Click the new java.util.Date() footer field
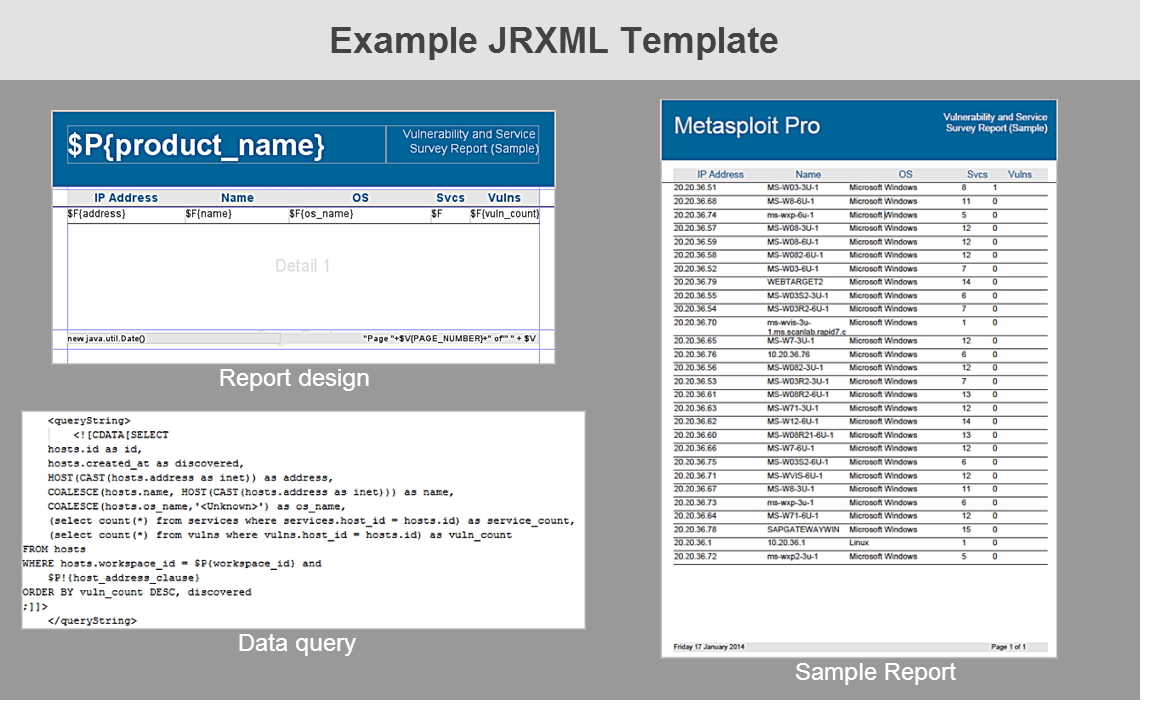 point(107,339)
